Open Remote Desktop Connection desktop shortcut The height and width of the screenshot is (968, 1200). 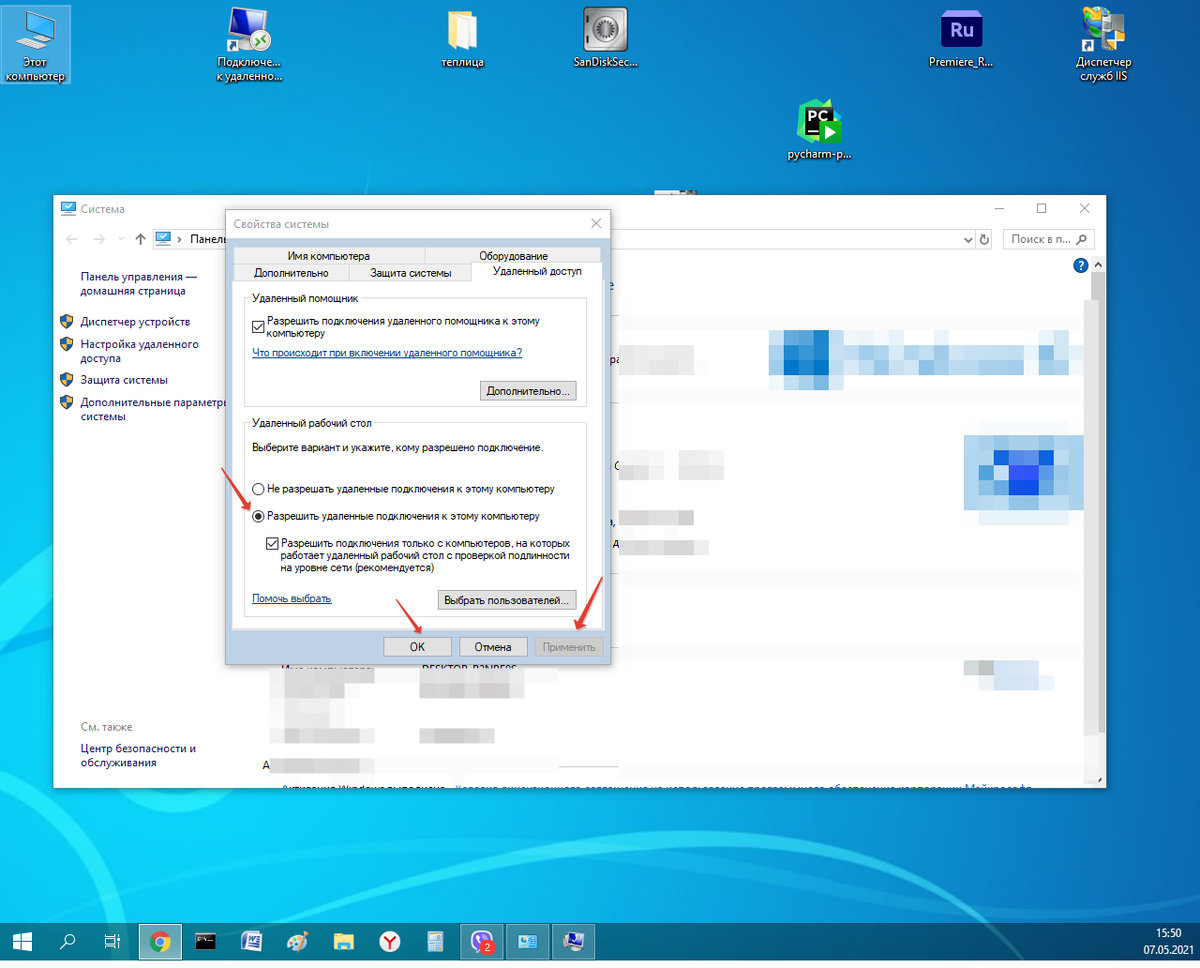coord(249,45)
